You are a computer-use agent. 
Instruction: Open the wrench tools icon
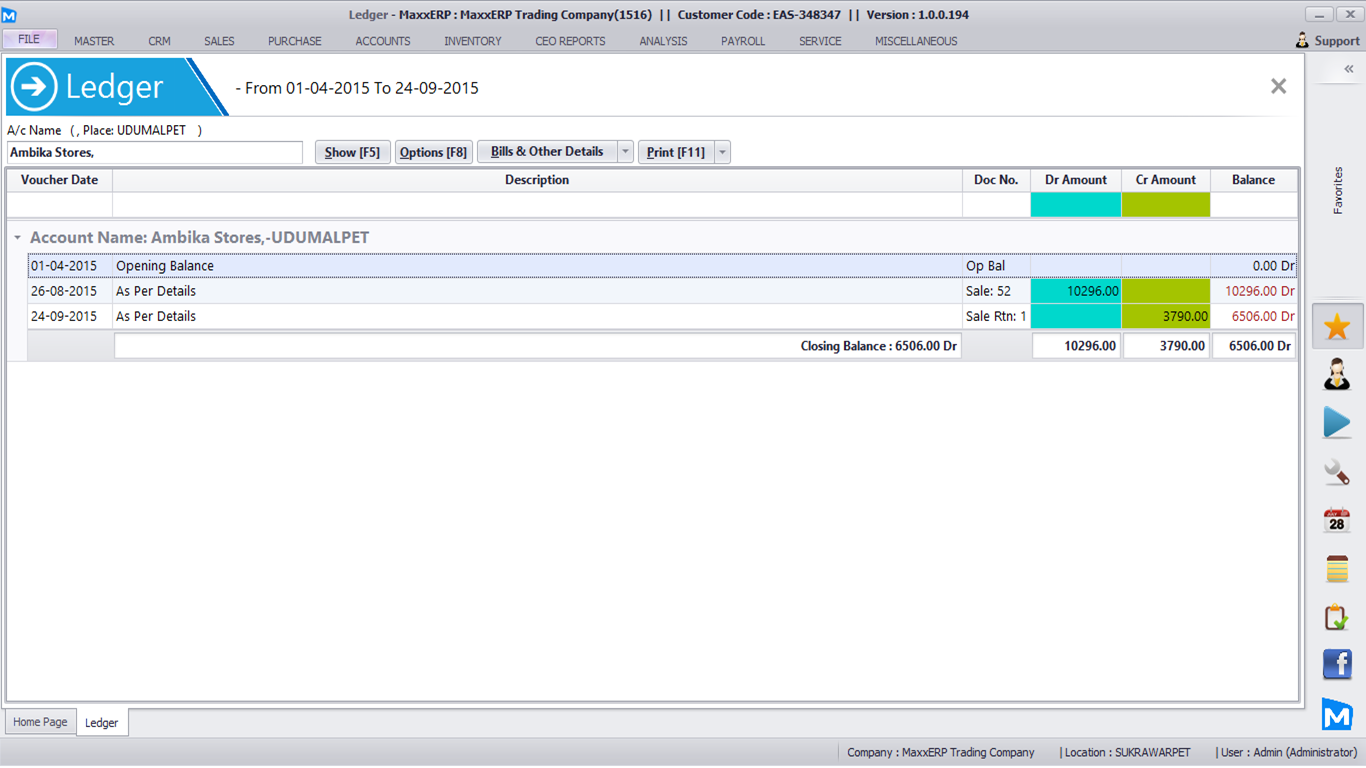(1337, 471)
